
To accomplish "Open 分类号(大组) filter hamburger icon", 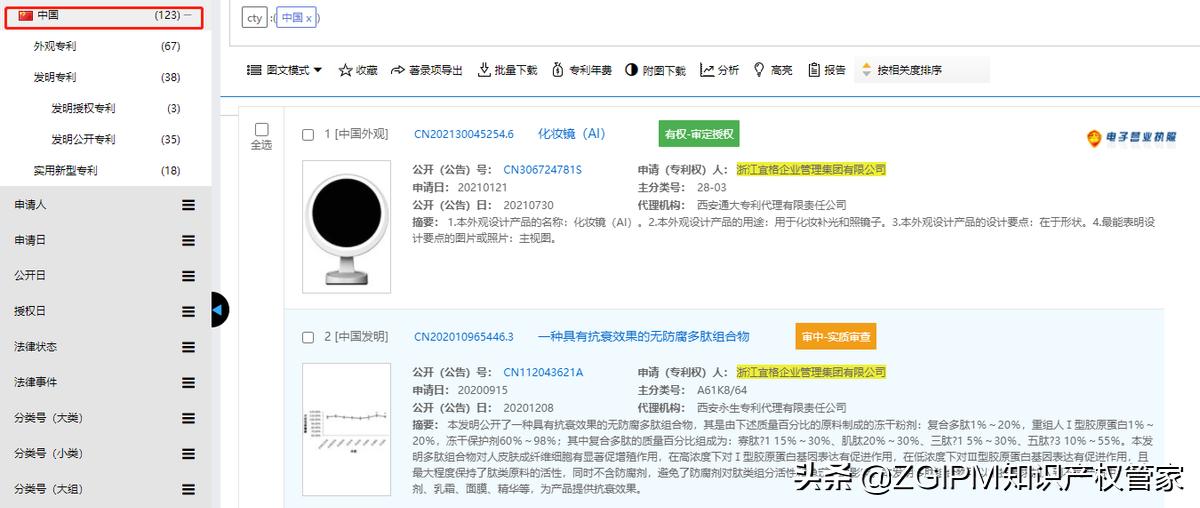I will (x=188, y=489).
